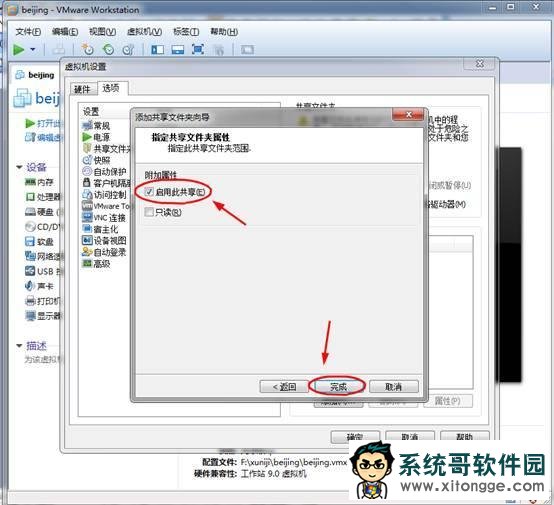Switch to the 硬件 tab
554x505 pixels.
[82, 89]
